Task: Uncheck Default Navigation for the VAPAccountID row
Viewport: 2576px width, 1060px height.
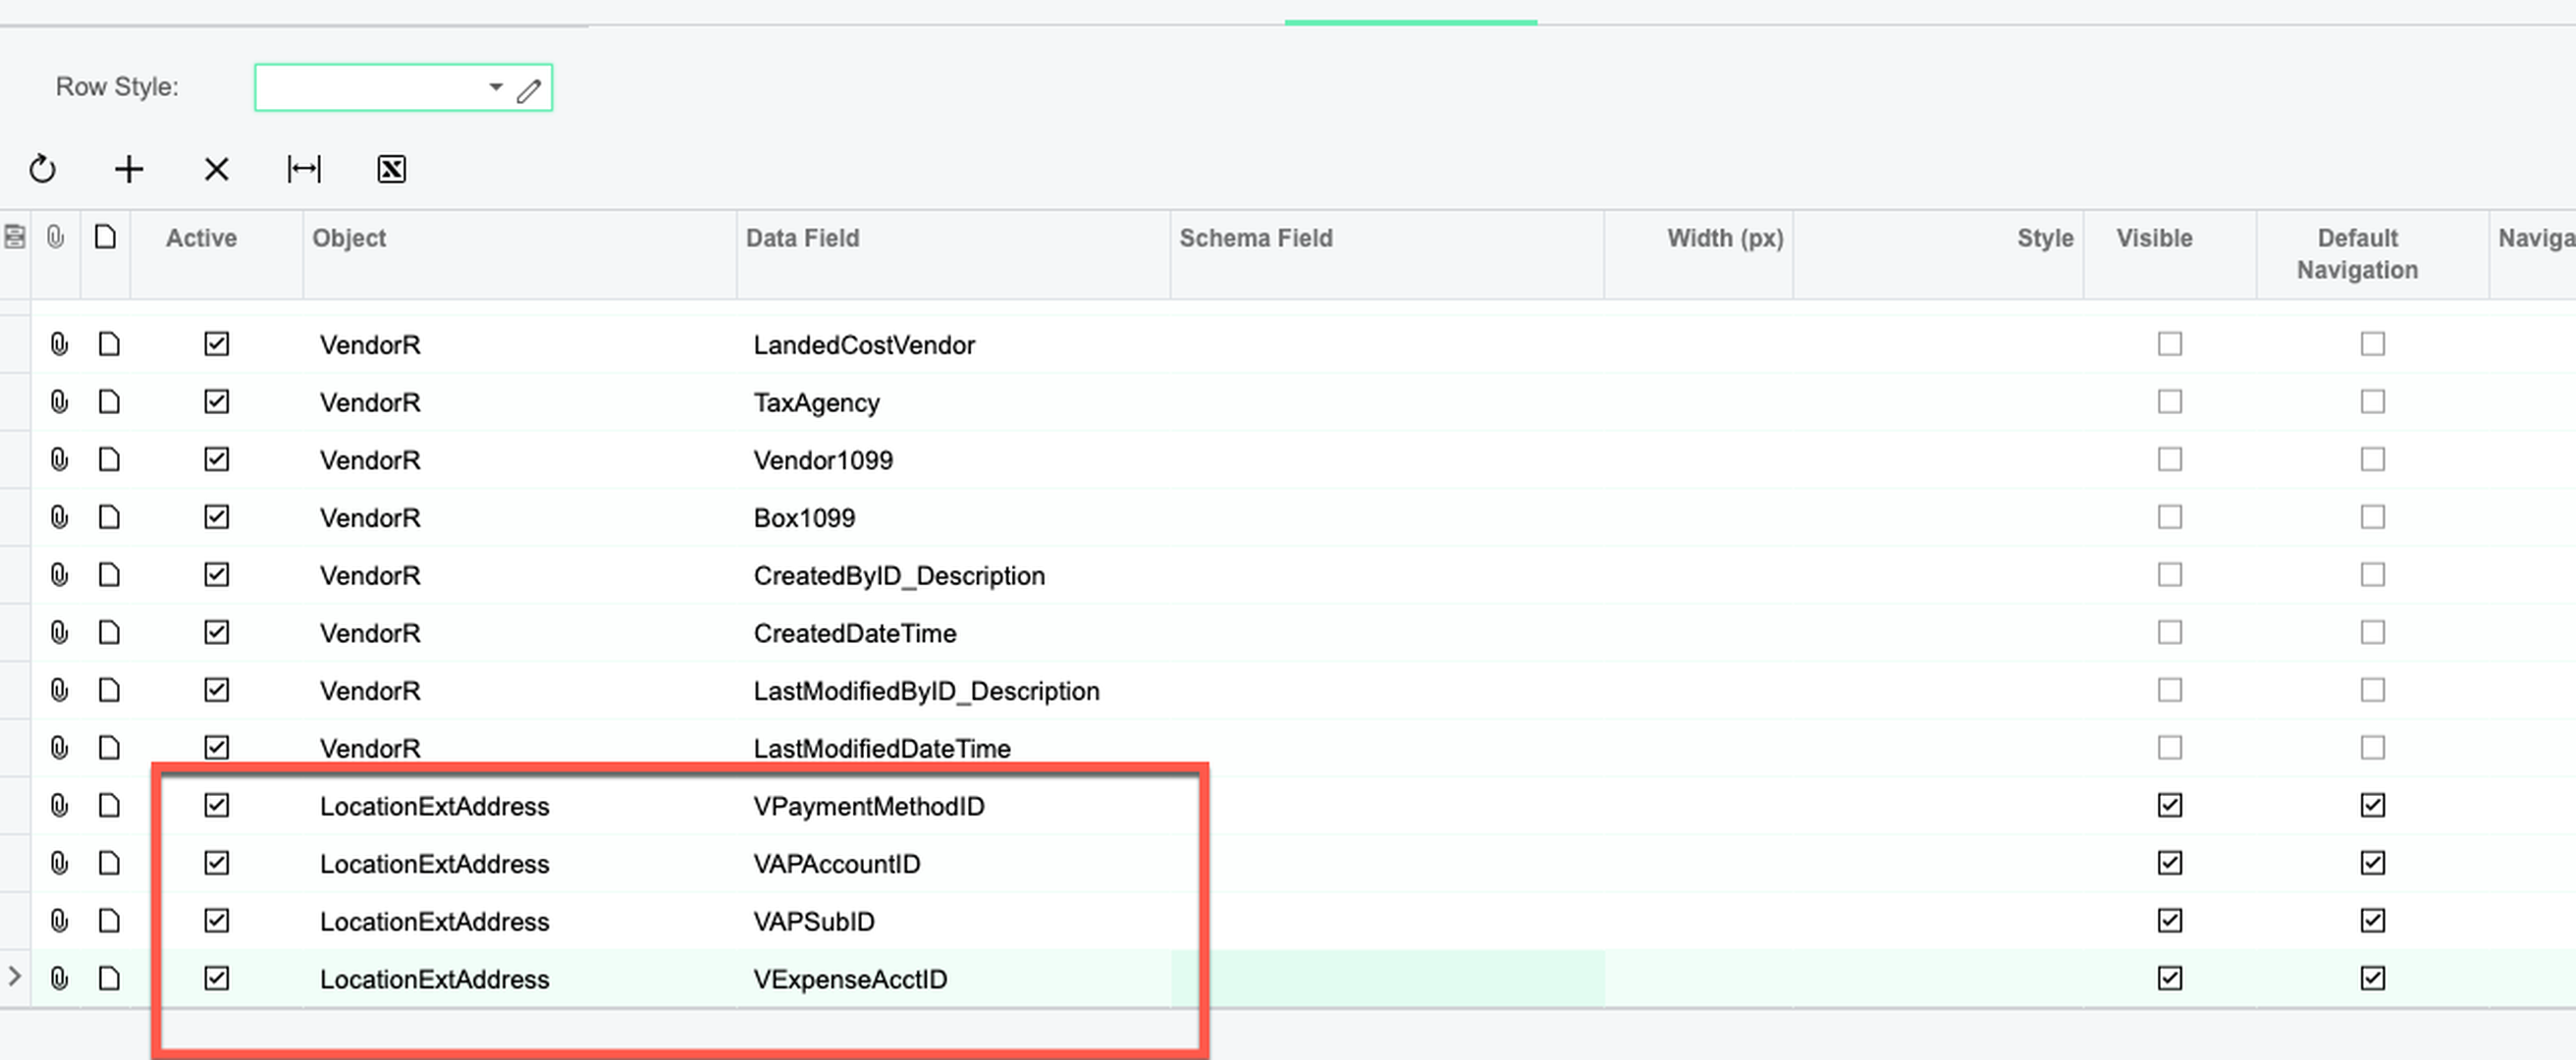Action: [2372, 863]
